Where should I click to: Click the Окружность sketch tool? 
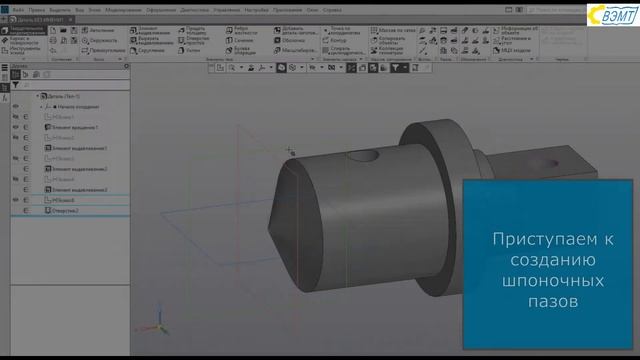100,40
